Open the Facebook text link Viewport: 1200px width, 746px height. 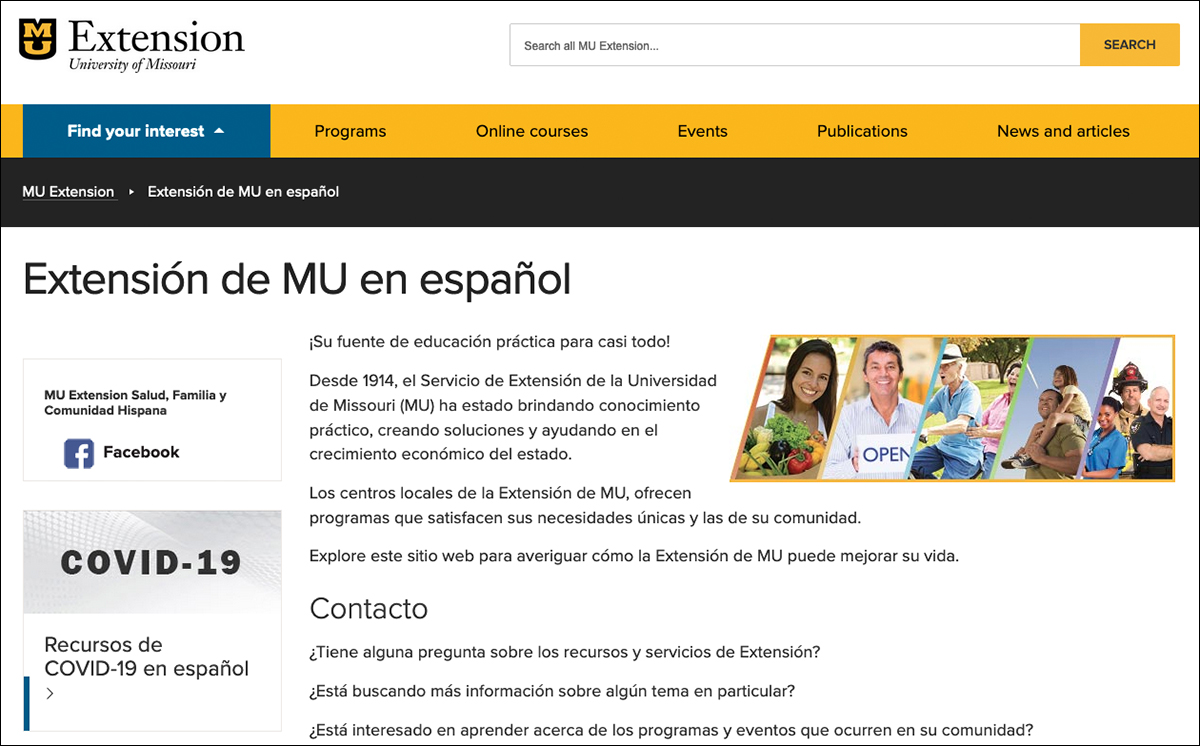[141, 453]
